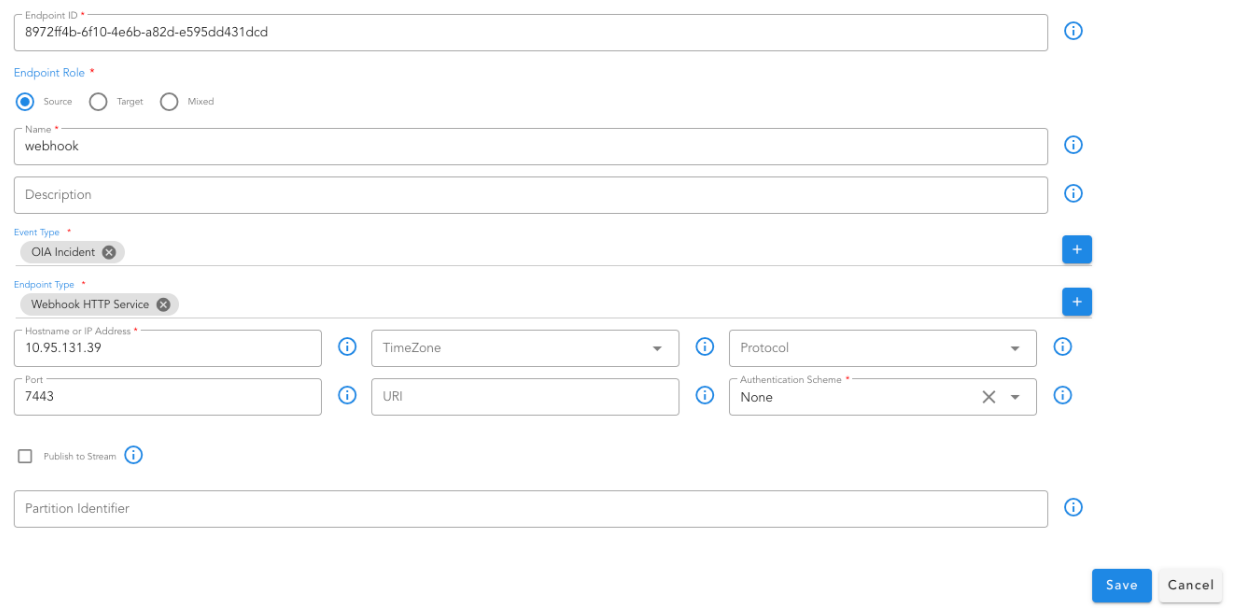
Task: Clear the Authentication Scheme selection
Action: click(x=988, y=397)
